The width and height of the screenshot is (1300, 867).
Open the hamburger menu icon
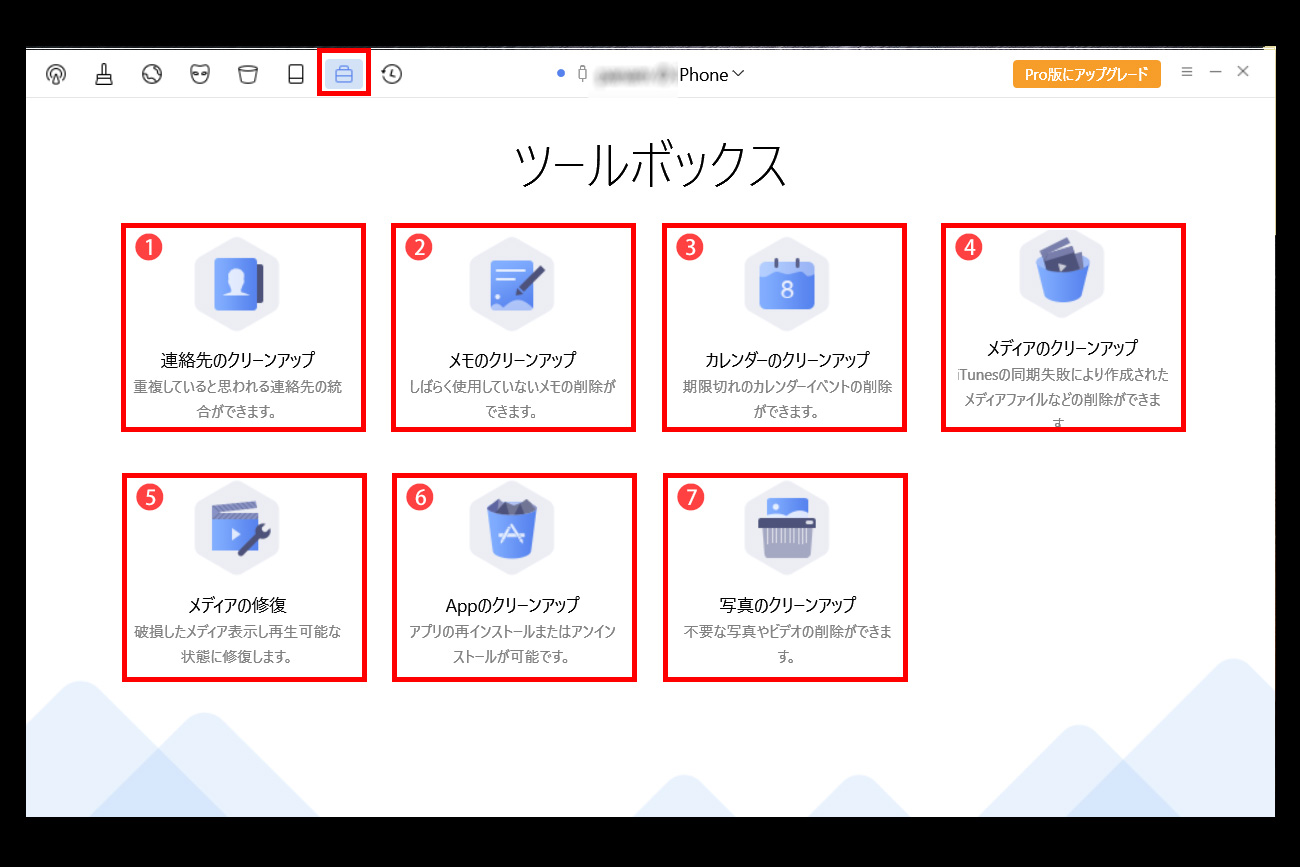click(x=1187, y=71)
